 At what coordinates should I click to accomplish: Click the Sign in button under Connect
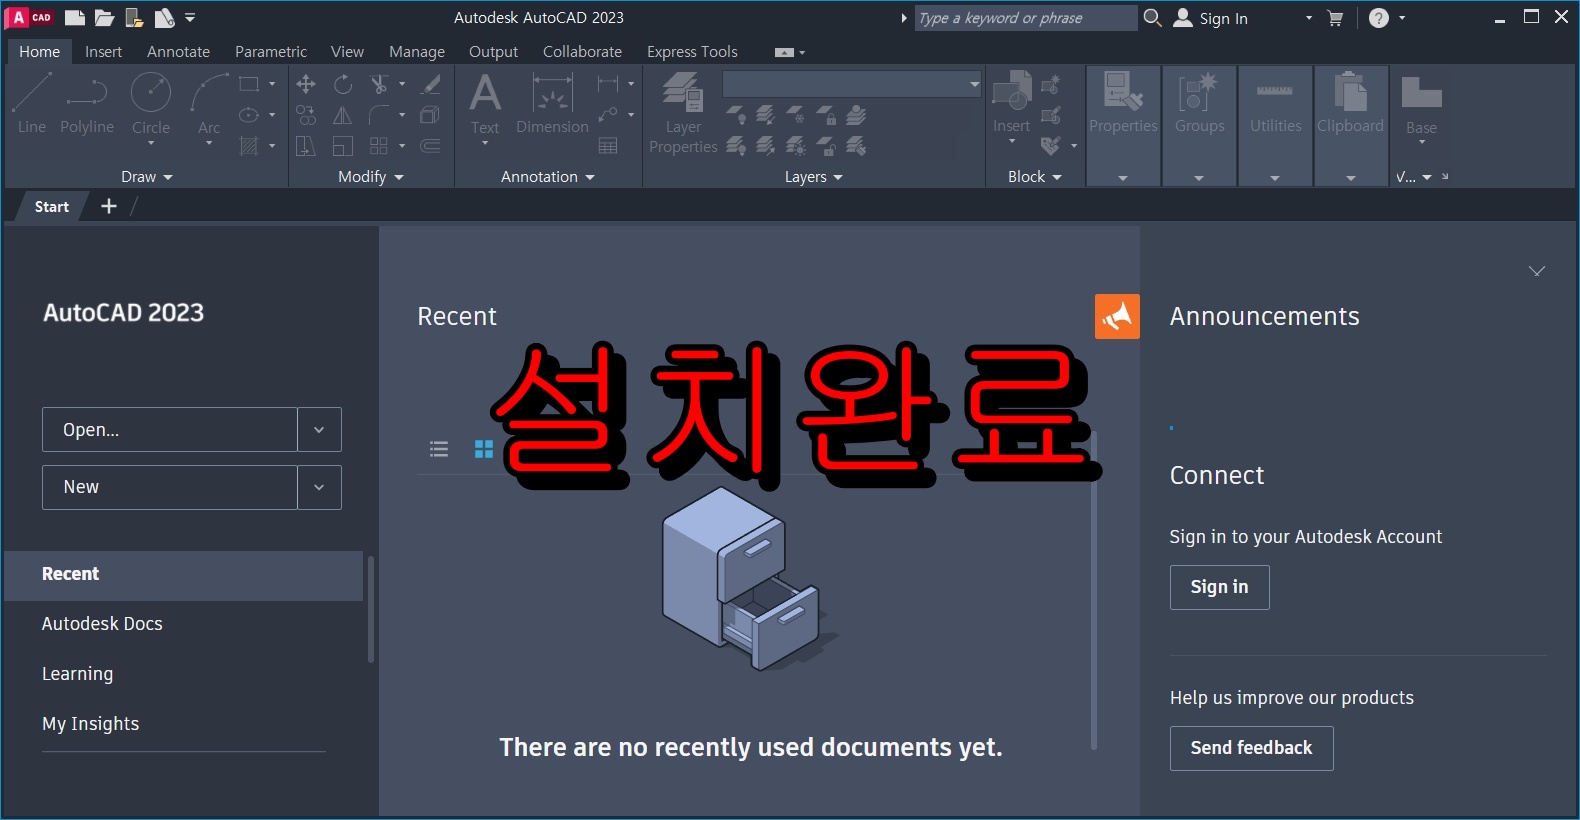1220,587
